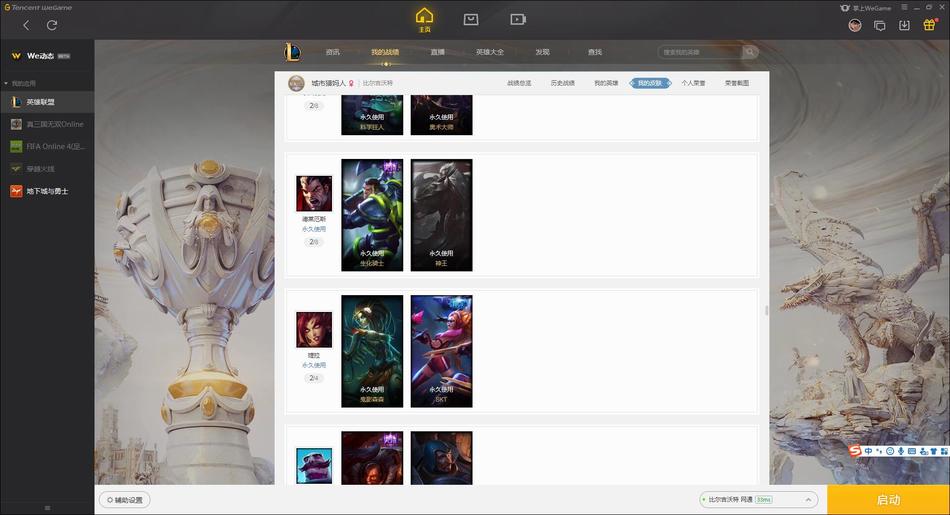Open the download manager icon
Image resolution: width=950 pixels, height=515 pixels.
pyautogui.click(x=904, y=25)
